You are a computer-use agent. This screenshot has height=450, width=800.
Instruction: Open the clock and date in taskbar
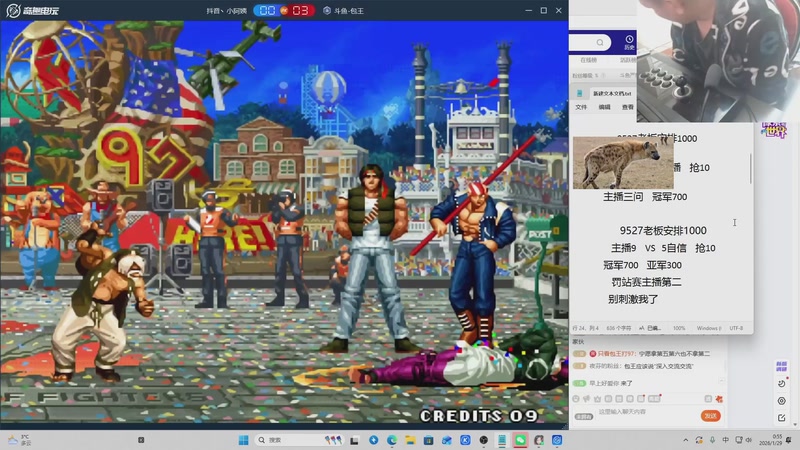coord(770,440)
